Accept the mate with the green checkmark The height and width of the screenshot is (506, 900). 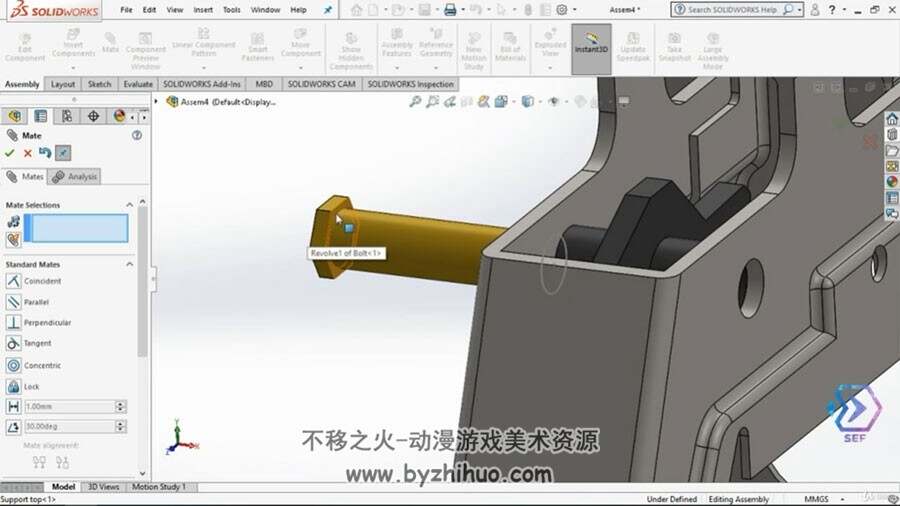(x=9, y=153)
